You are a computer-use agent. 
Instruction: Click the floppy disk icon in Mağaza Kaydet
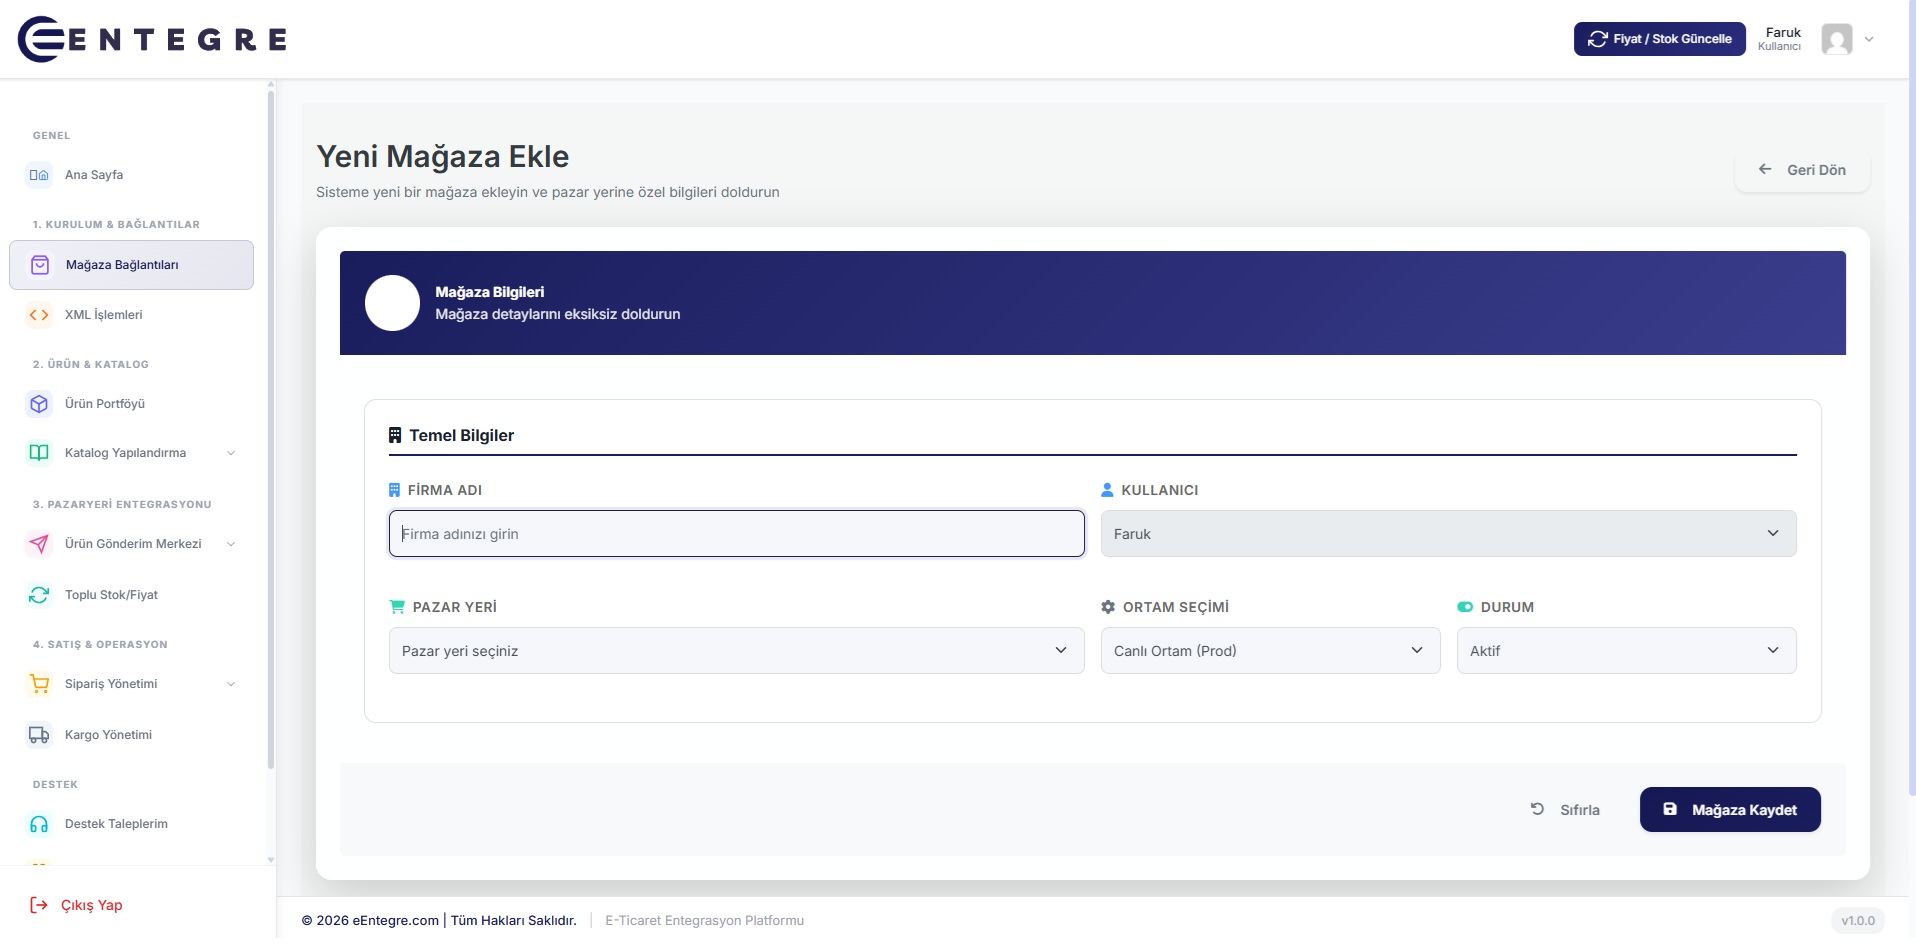pyautogui.click(x=1670, y=809)
